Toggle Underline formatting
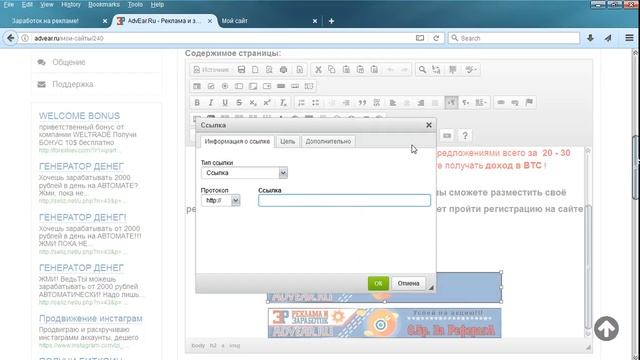 tap(225, 102)
